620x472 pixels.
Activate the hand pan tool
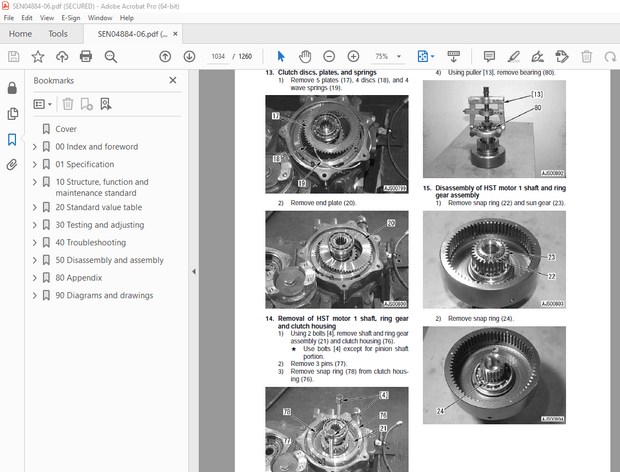click(x=305, y=57)
